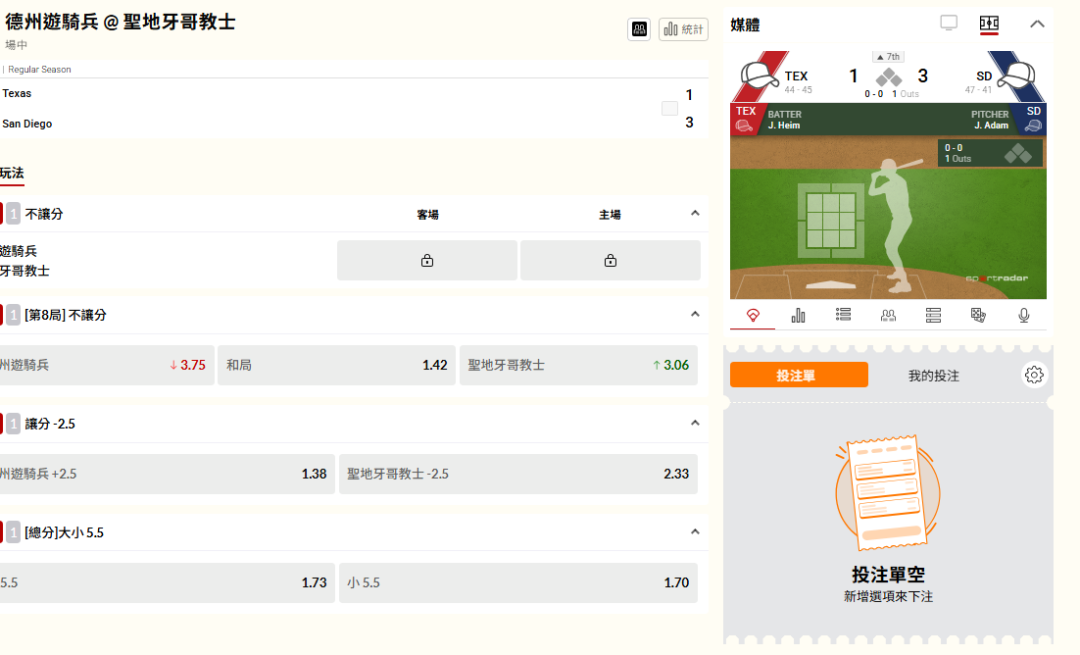Click the small indicator box beside scores
The height and width of the screenshot is (655, 1080).
pos(669,108)
